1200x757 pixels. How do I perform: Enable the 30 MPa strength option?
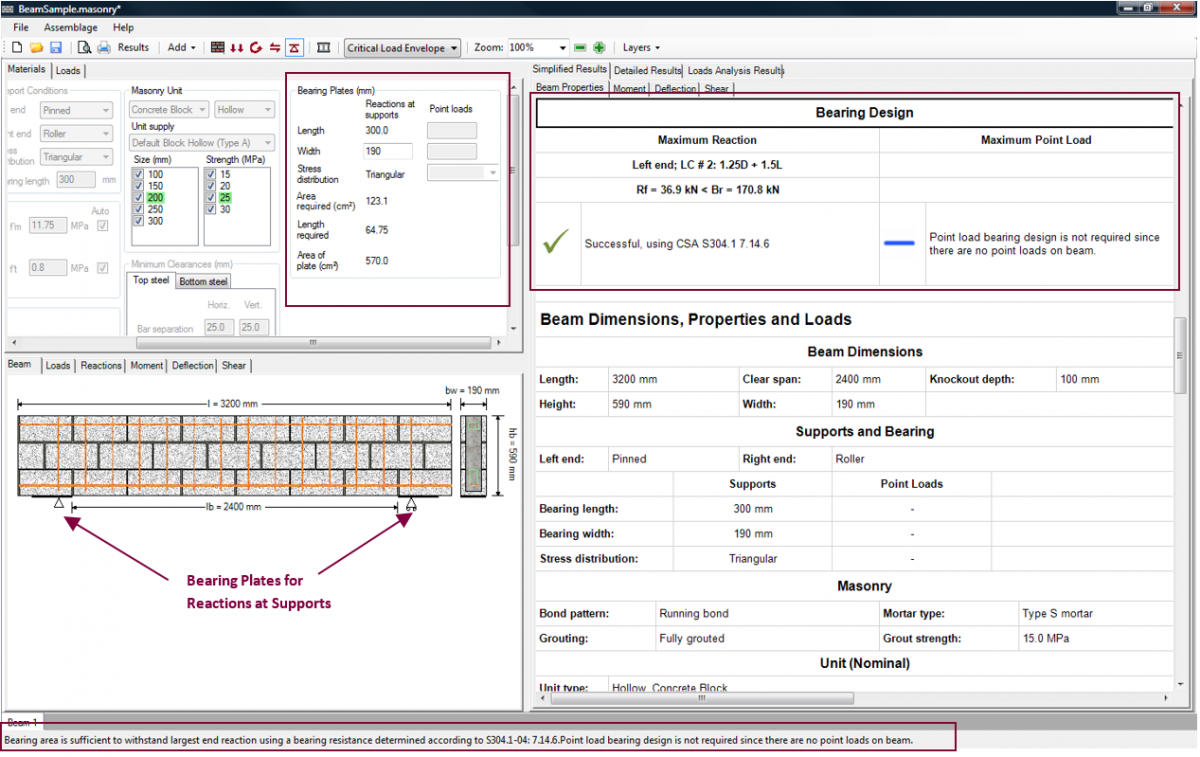point(211,210)
